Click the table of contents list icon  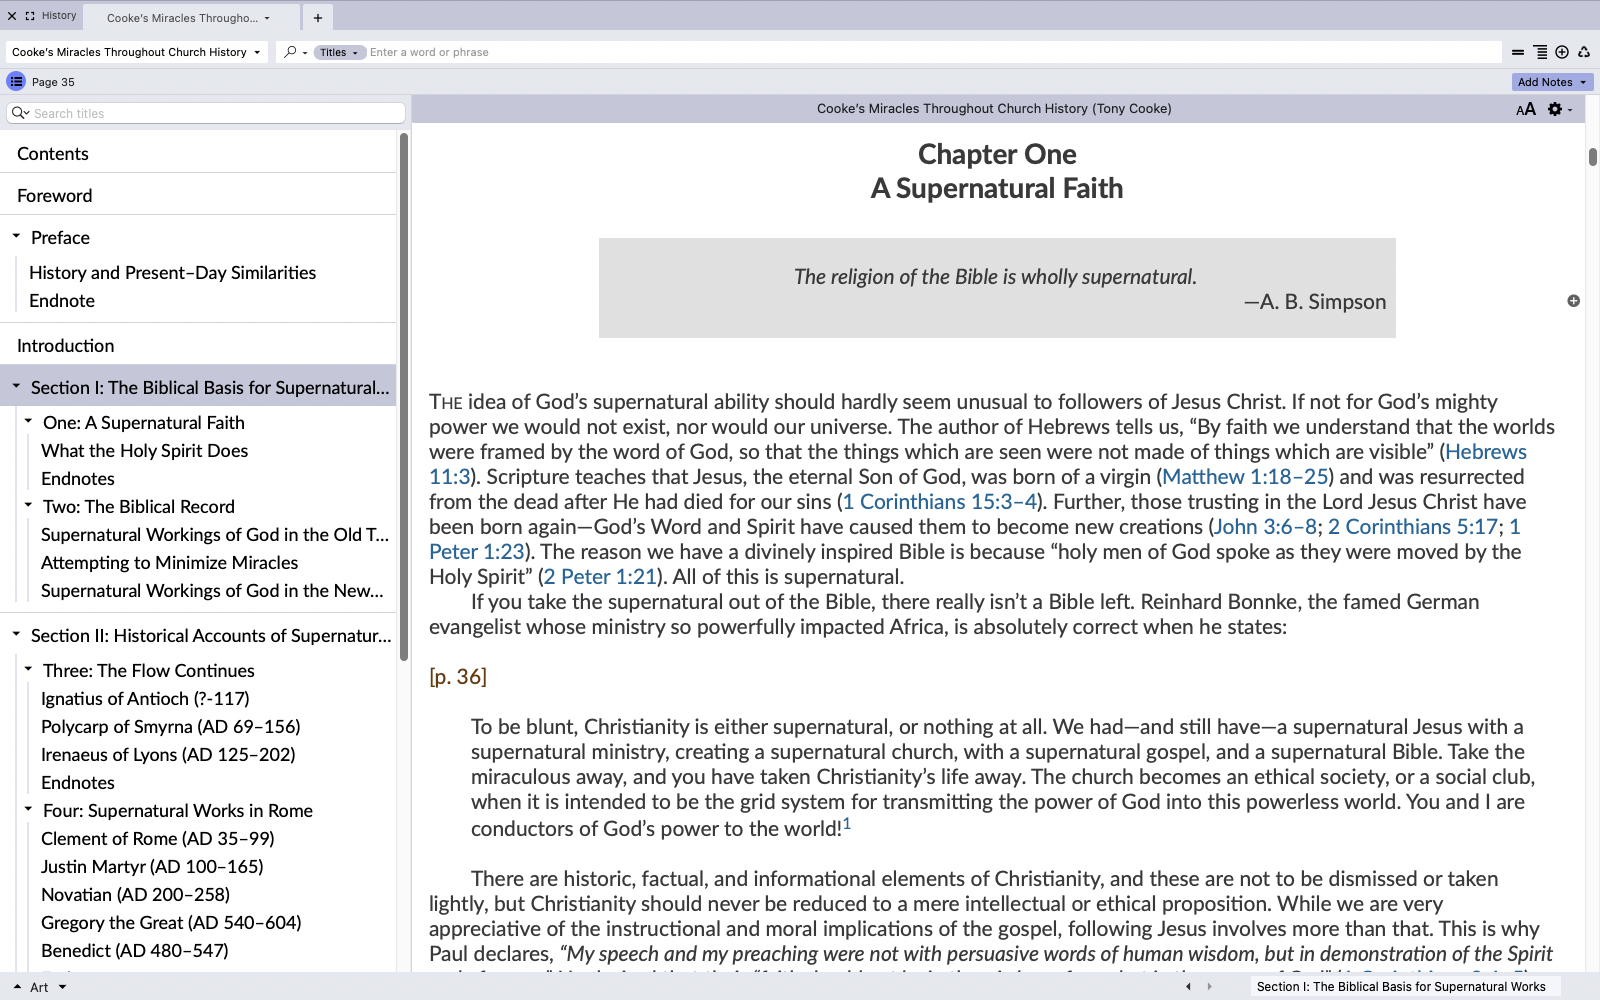(16, 82)
